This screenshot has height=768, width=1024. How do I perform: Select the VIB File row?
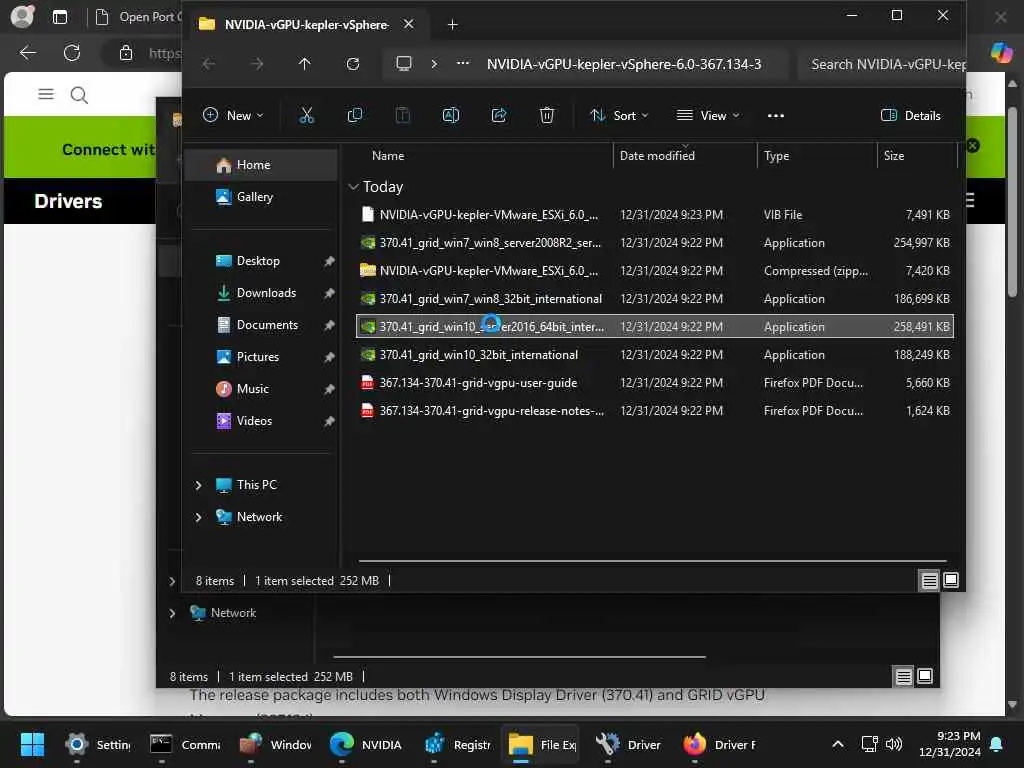[x=655, y=215]
